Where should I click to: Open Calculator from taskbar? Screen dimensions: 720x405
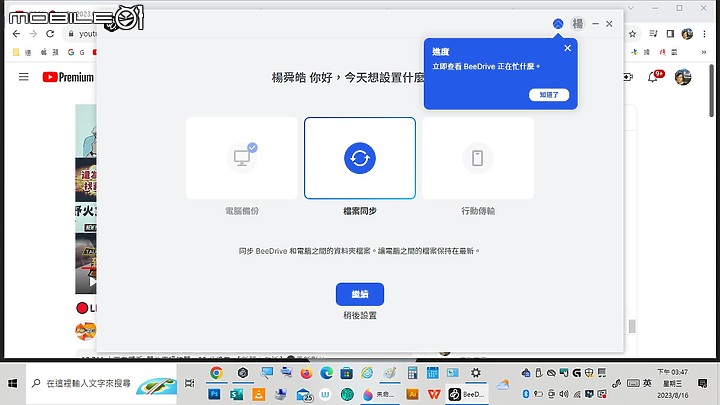412,373
